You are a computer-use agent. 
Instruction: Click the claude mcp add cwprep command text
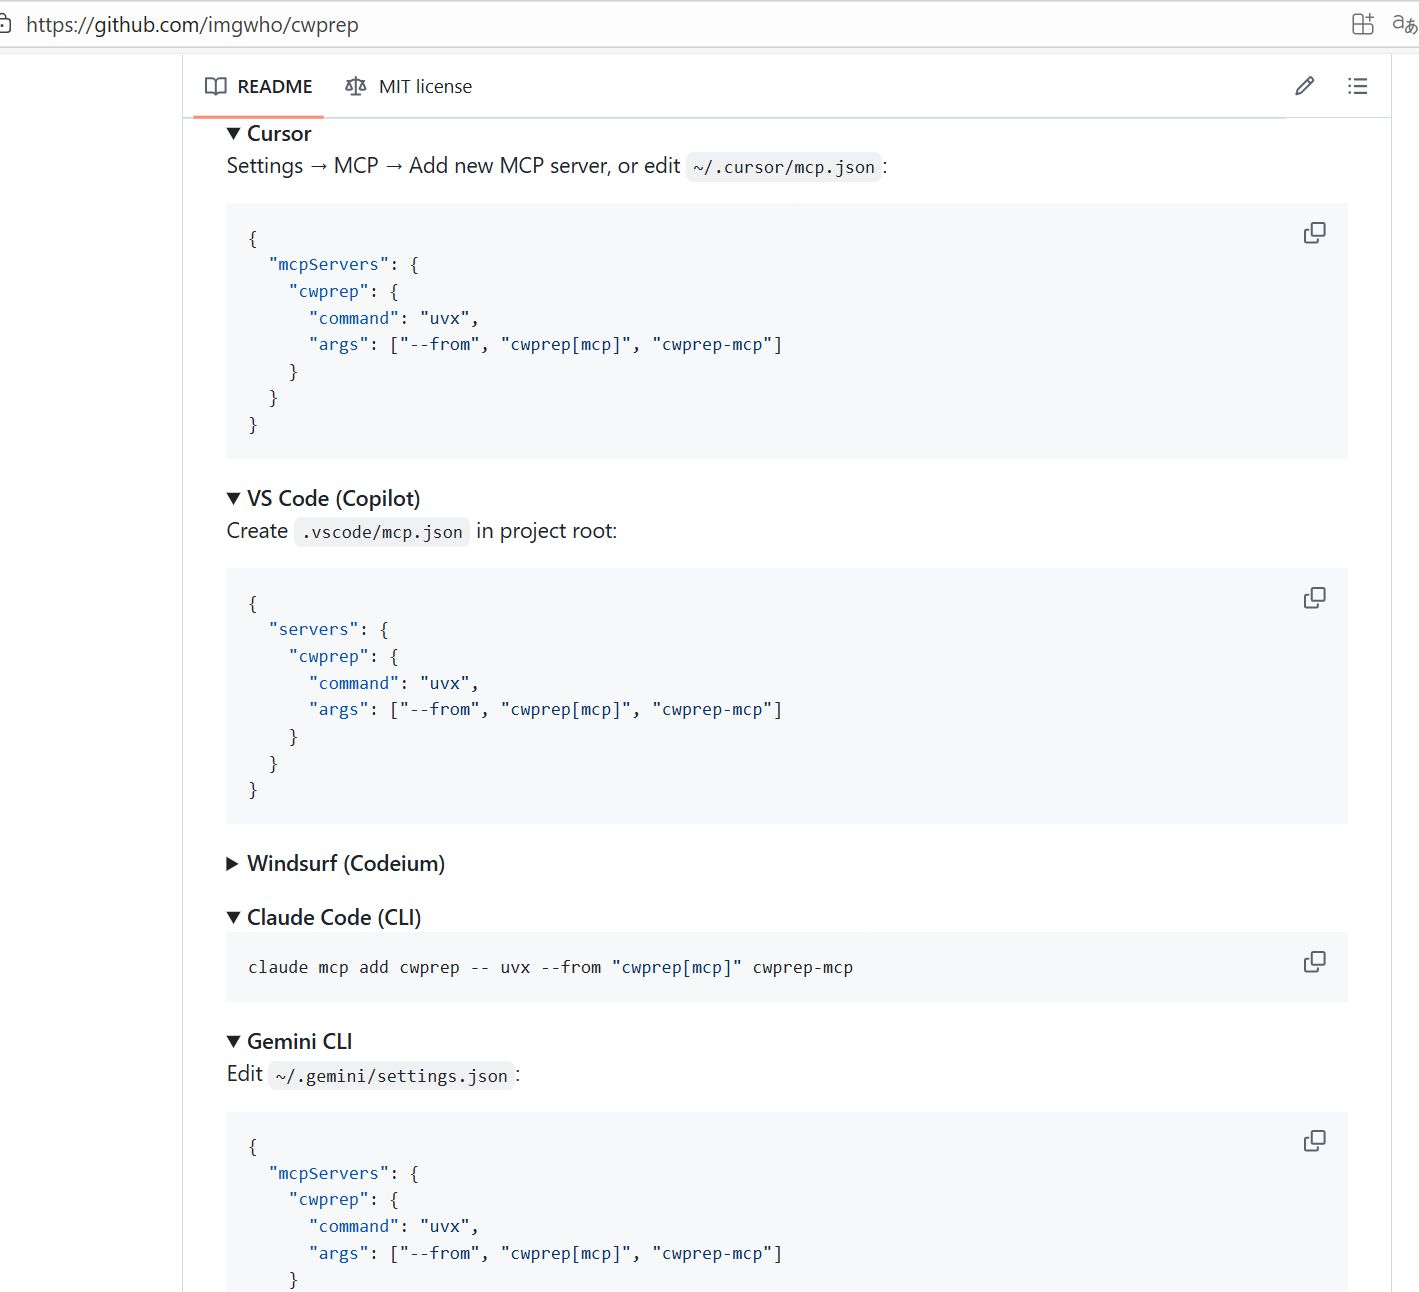(551, 967)
